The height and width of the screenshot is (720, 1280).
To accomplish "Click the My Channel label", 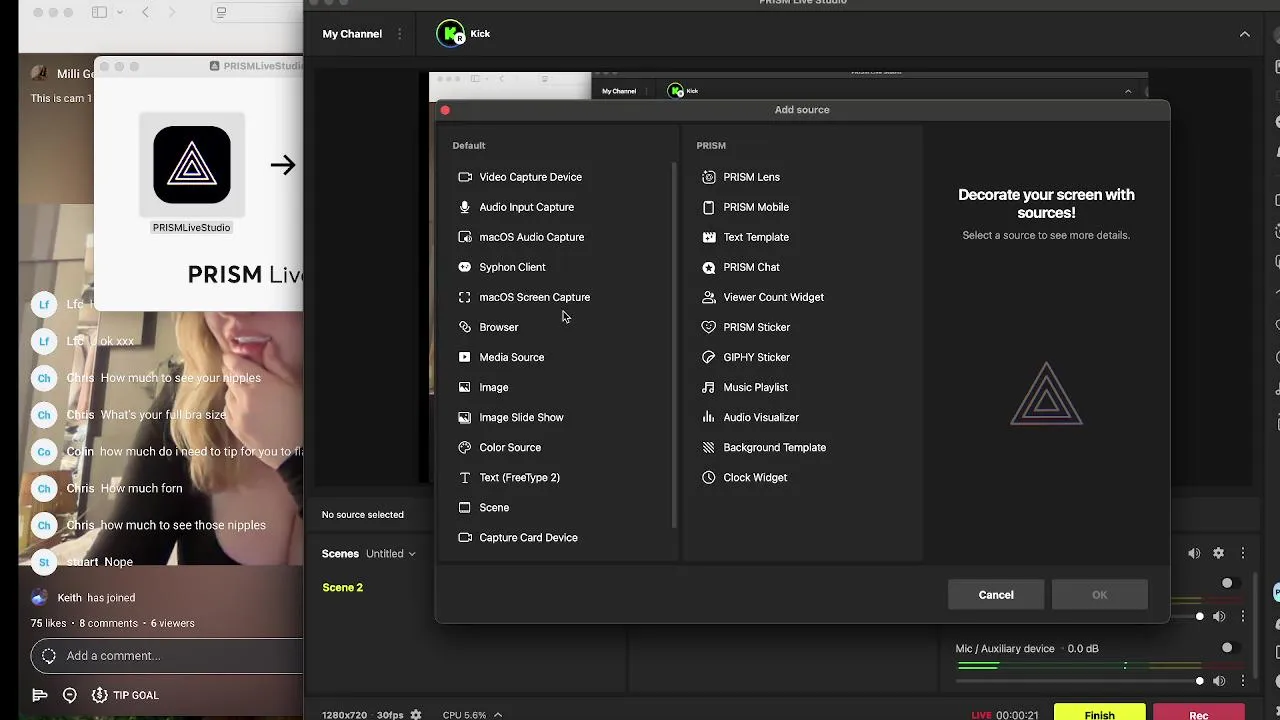I will pos(352,34).
